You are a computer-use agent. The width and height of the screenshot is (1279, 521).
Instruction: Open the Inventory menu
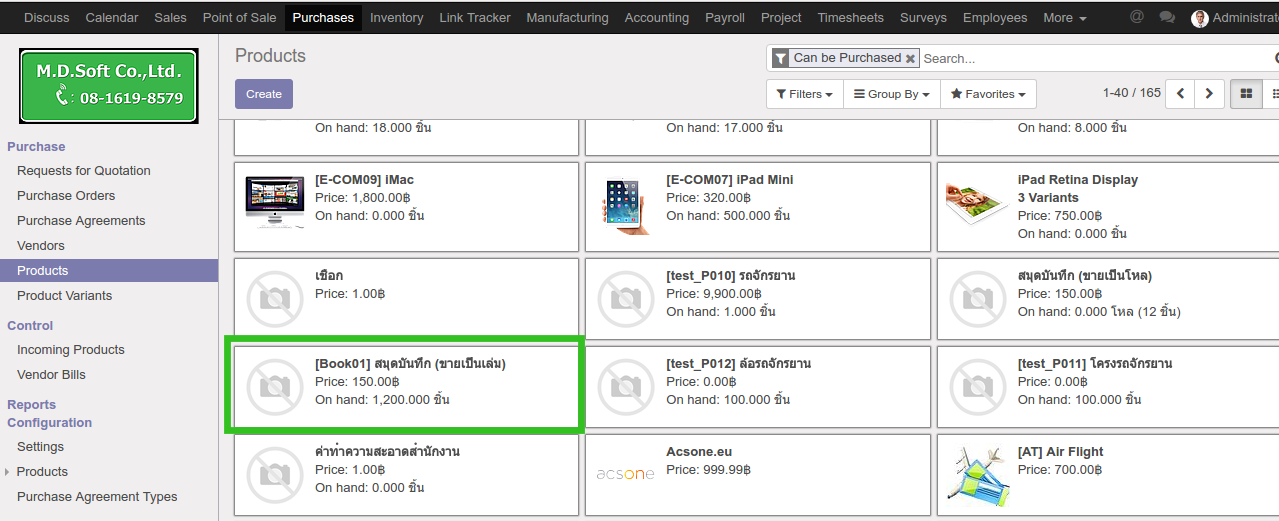click(x=396, y=18)
